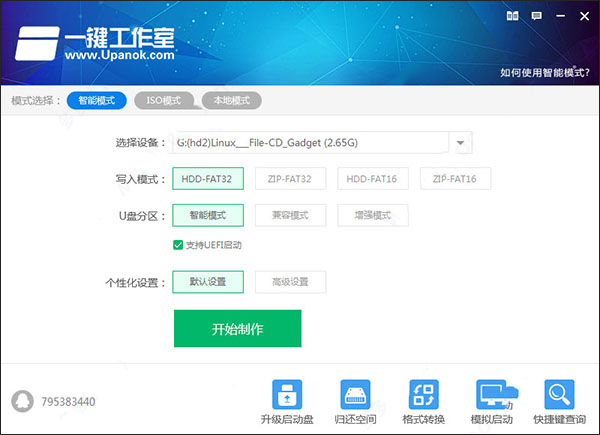
Task: Choose 增强模式 for U盘分区
Action: 373,215
